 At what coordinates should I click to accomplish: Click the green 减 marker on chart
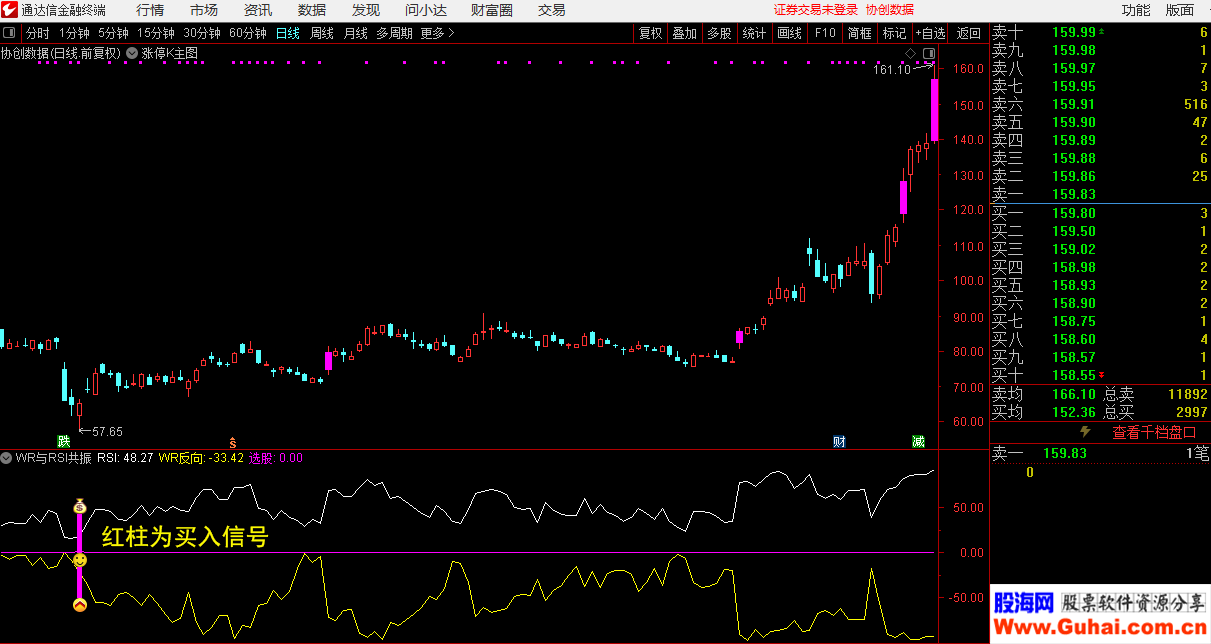(x=918, y=441)
